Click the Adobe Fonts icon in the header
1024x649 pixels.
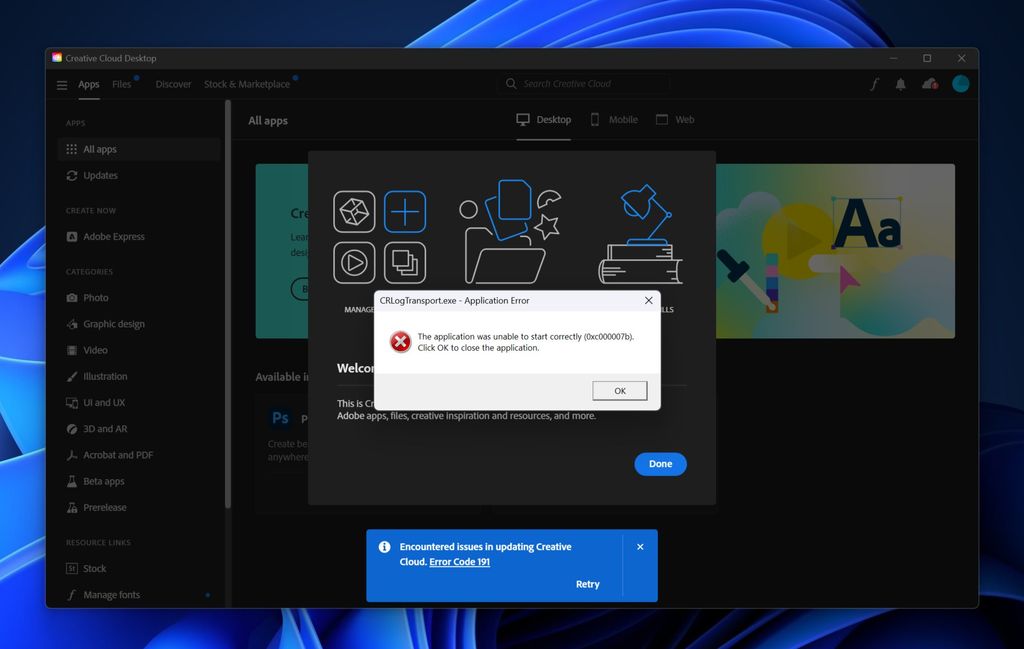tap(875, 84)
